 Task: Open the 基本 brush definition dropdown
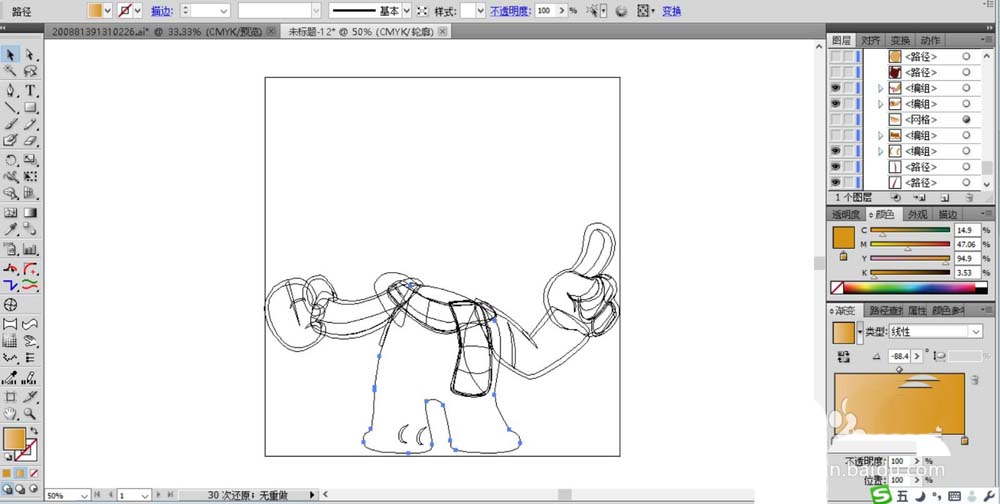(x=406, y=11)
